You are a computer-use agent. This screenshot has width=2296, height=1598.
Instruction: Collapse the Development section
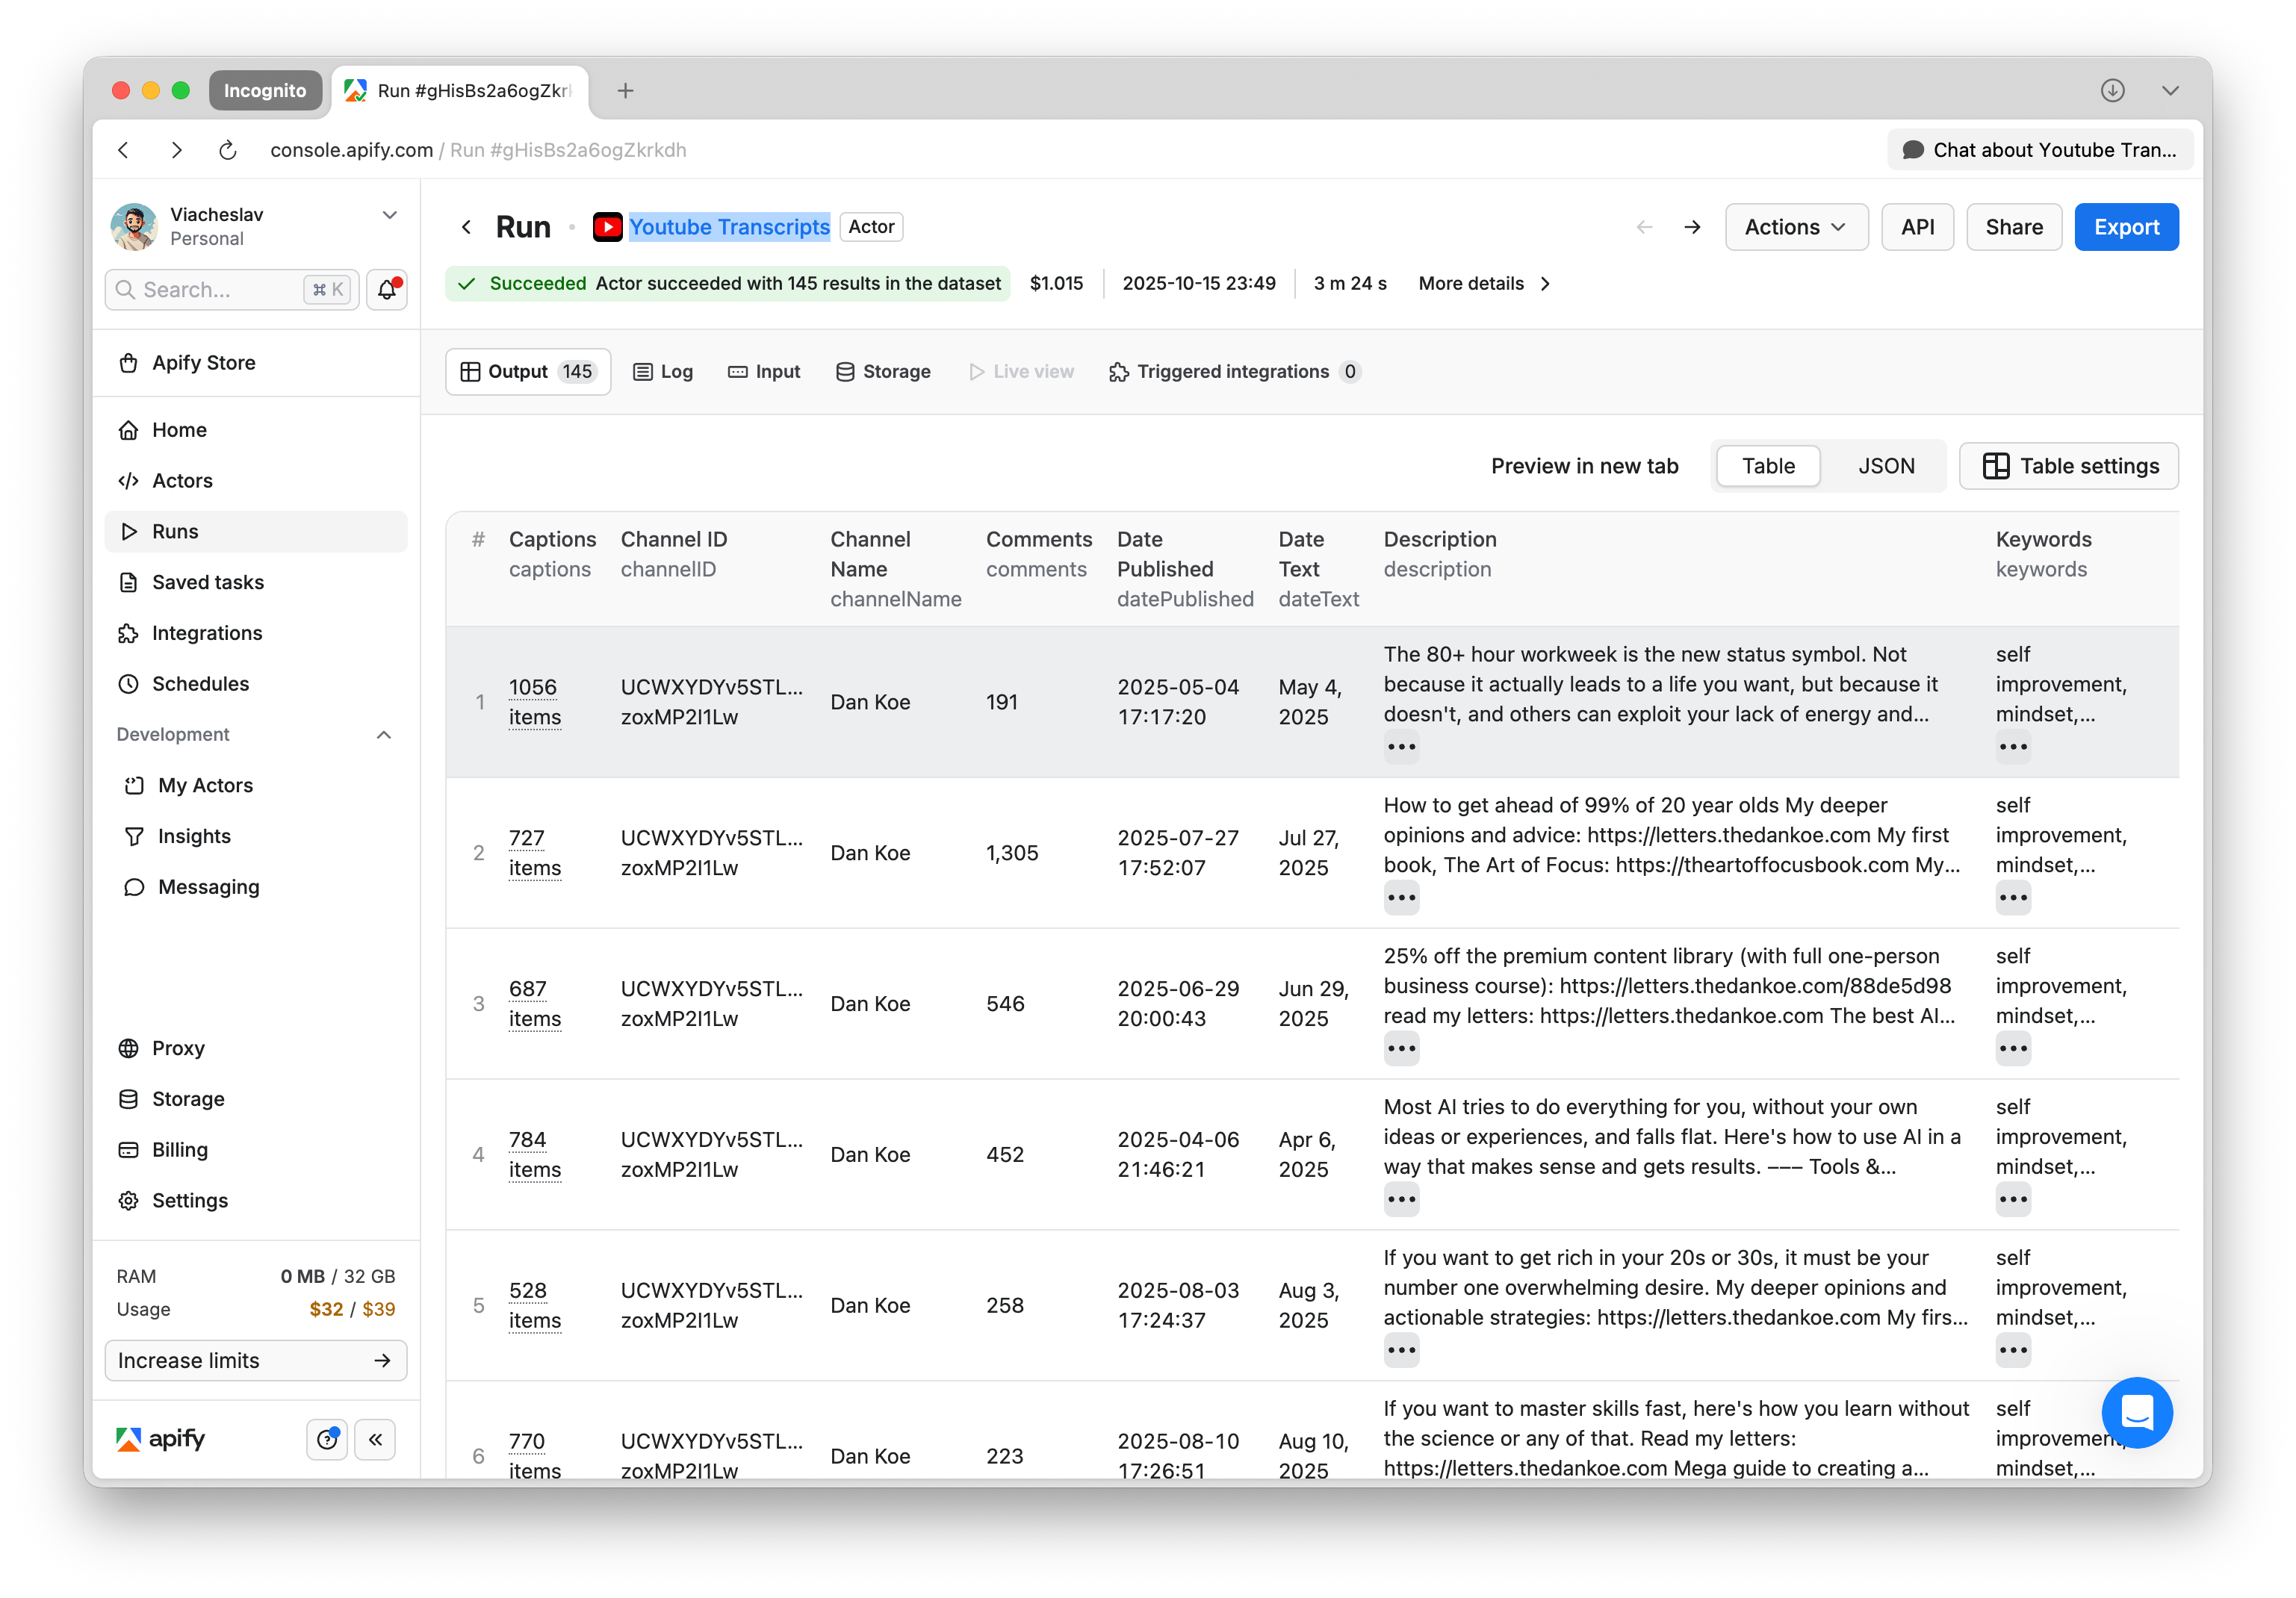point(384,734)
